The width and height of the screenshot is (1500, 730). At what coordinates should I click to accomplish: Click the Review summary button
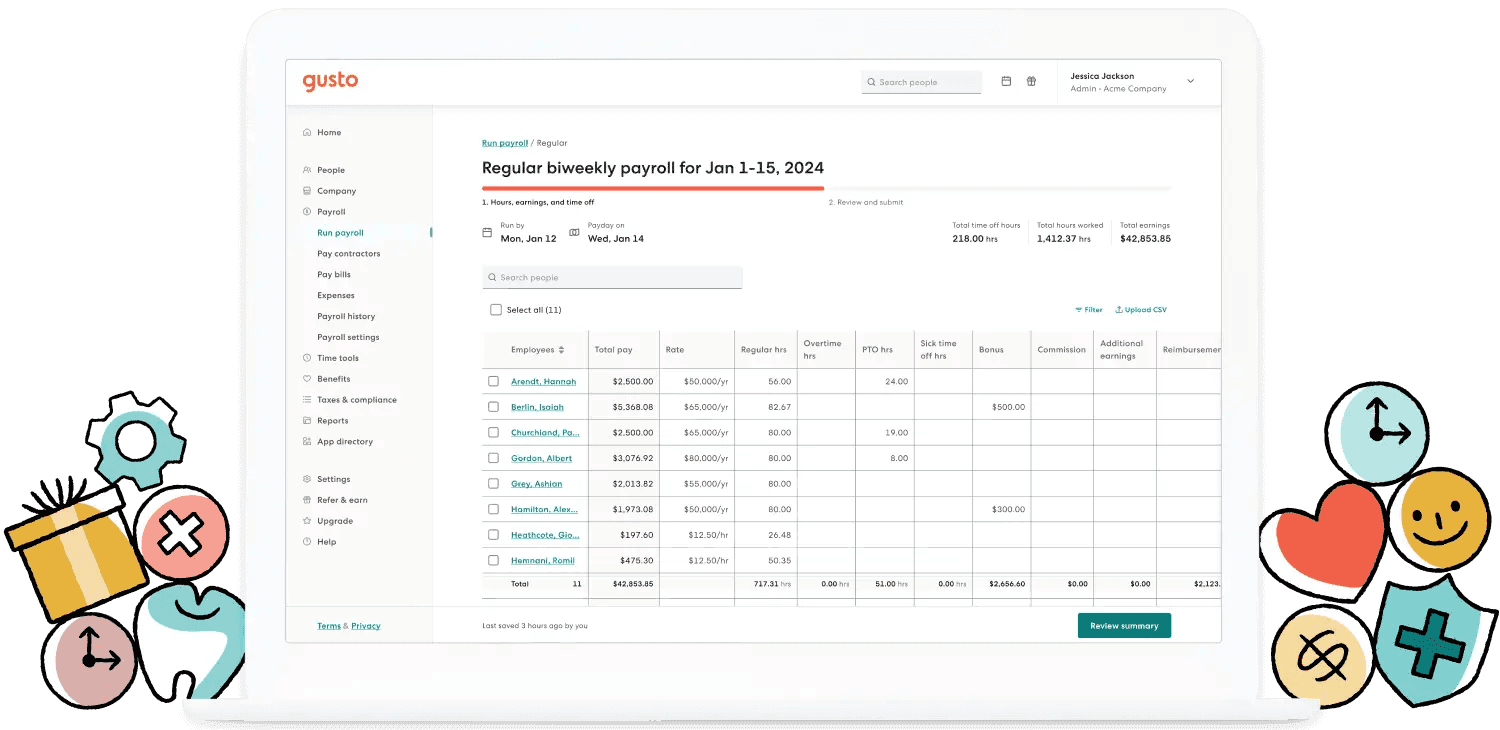click(1123, 624)
